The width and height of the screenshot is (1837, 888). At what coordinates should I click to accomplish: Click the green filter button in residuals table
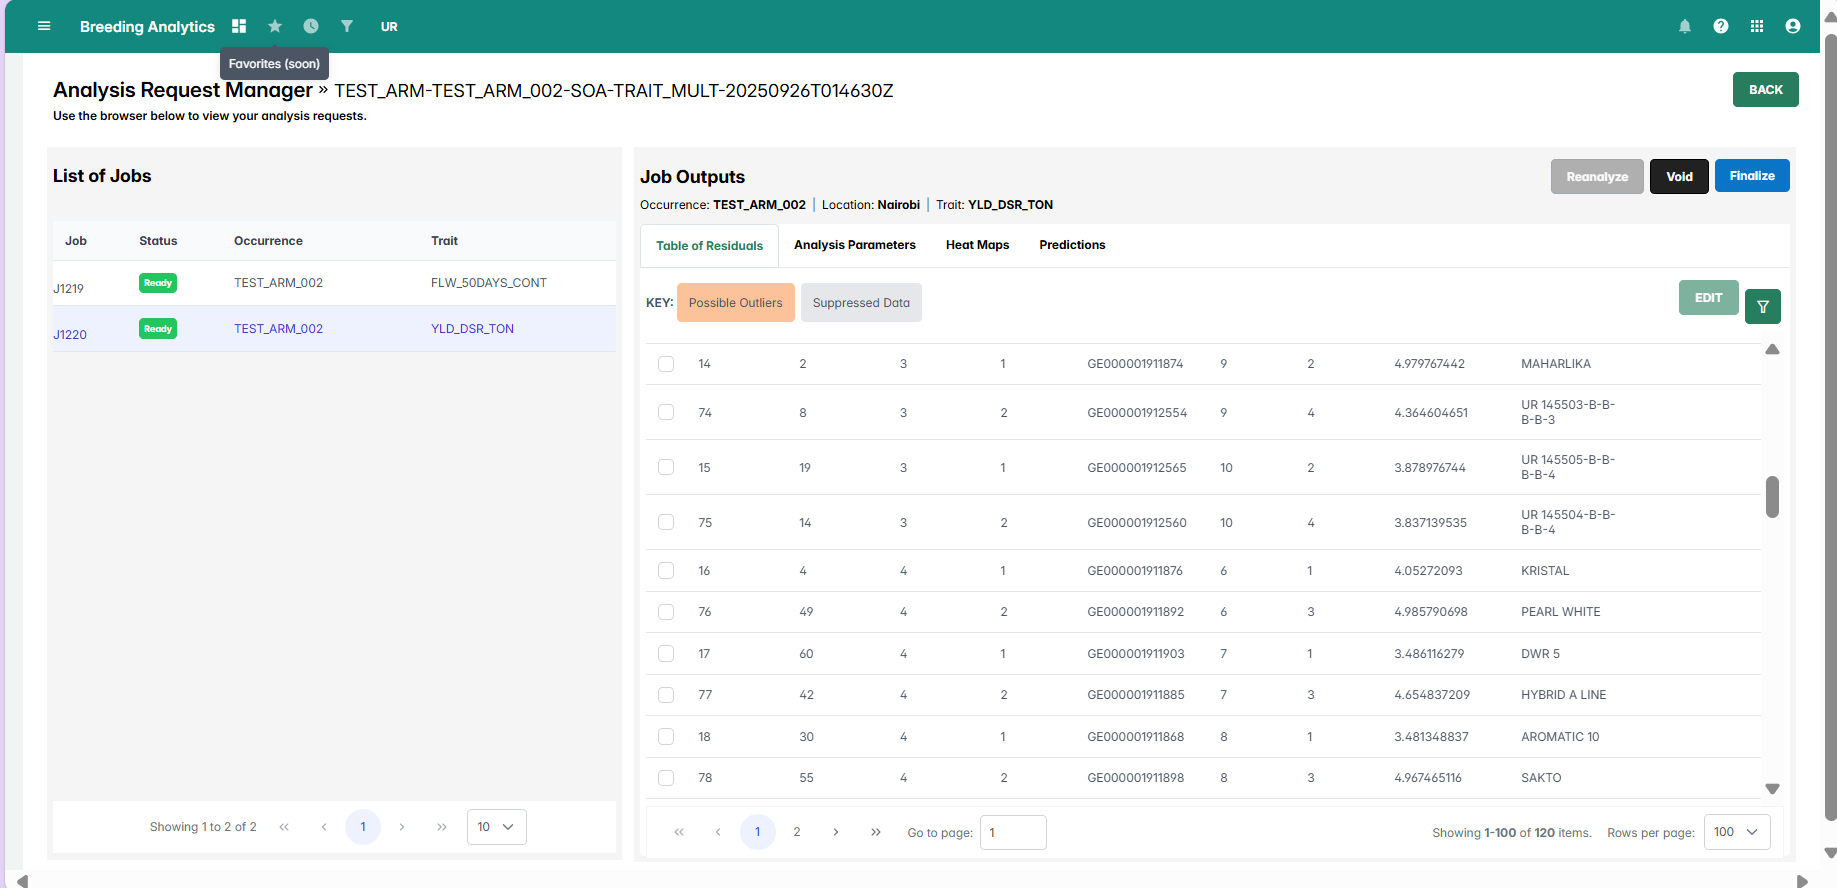[1762, 306]
